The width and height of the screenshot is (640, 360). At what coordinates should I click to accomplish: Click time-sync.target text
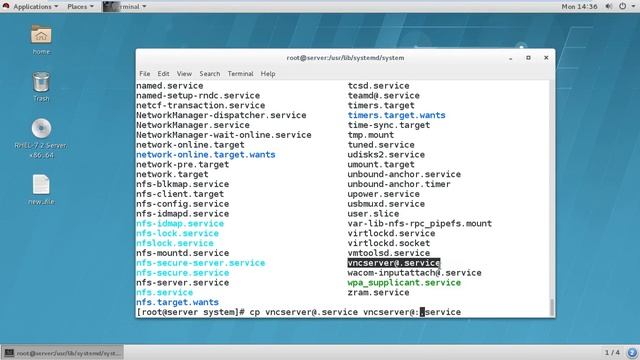point(389,125)
